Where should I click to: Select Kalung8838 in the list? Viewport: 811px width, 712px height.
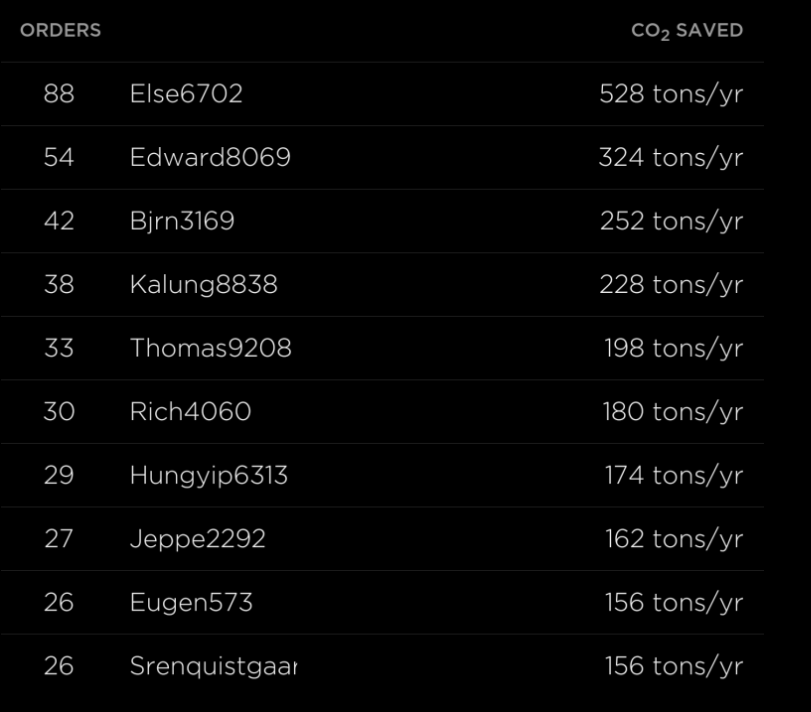(203, 285)
